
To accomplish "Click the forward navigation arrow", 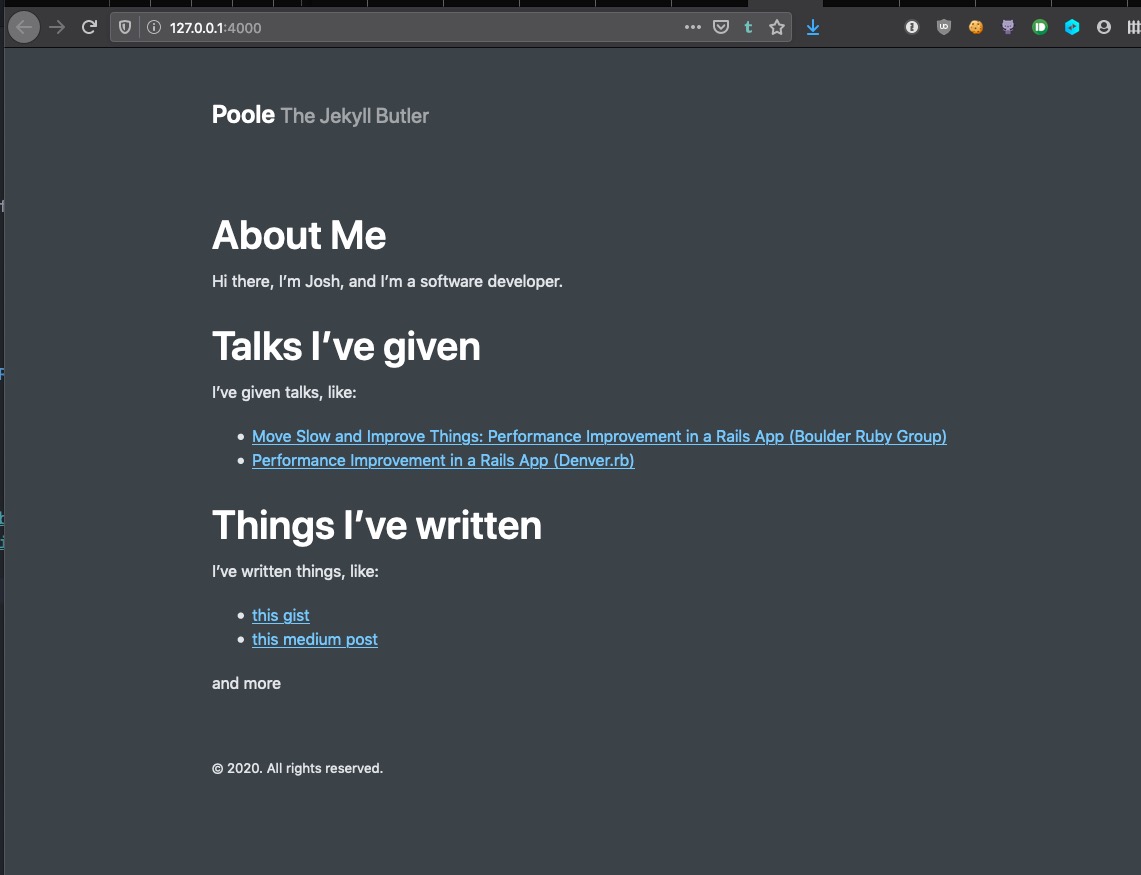I will click(57, 28).
